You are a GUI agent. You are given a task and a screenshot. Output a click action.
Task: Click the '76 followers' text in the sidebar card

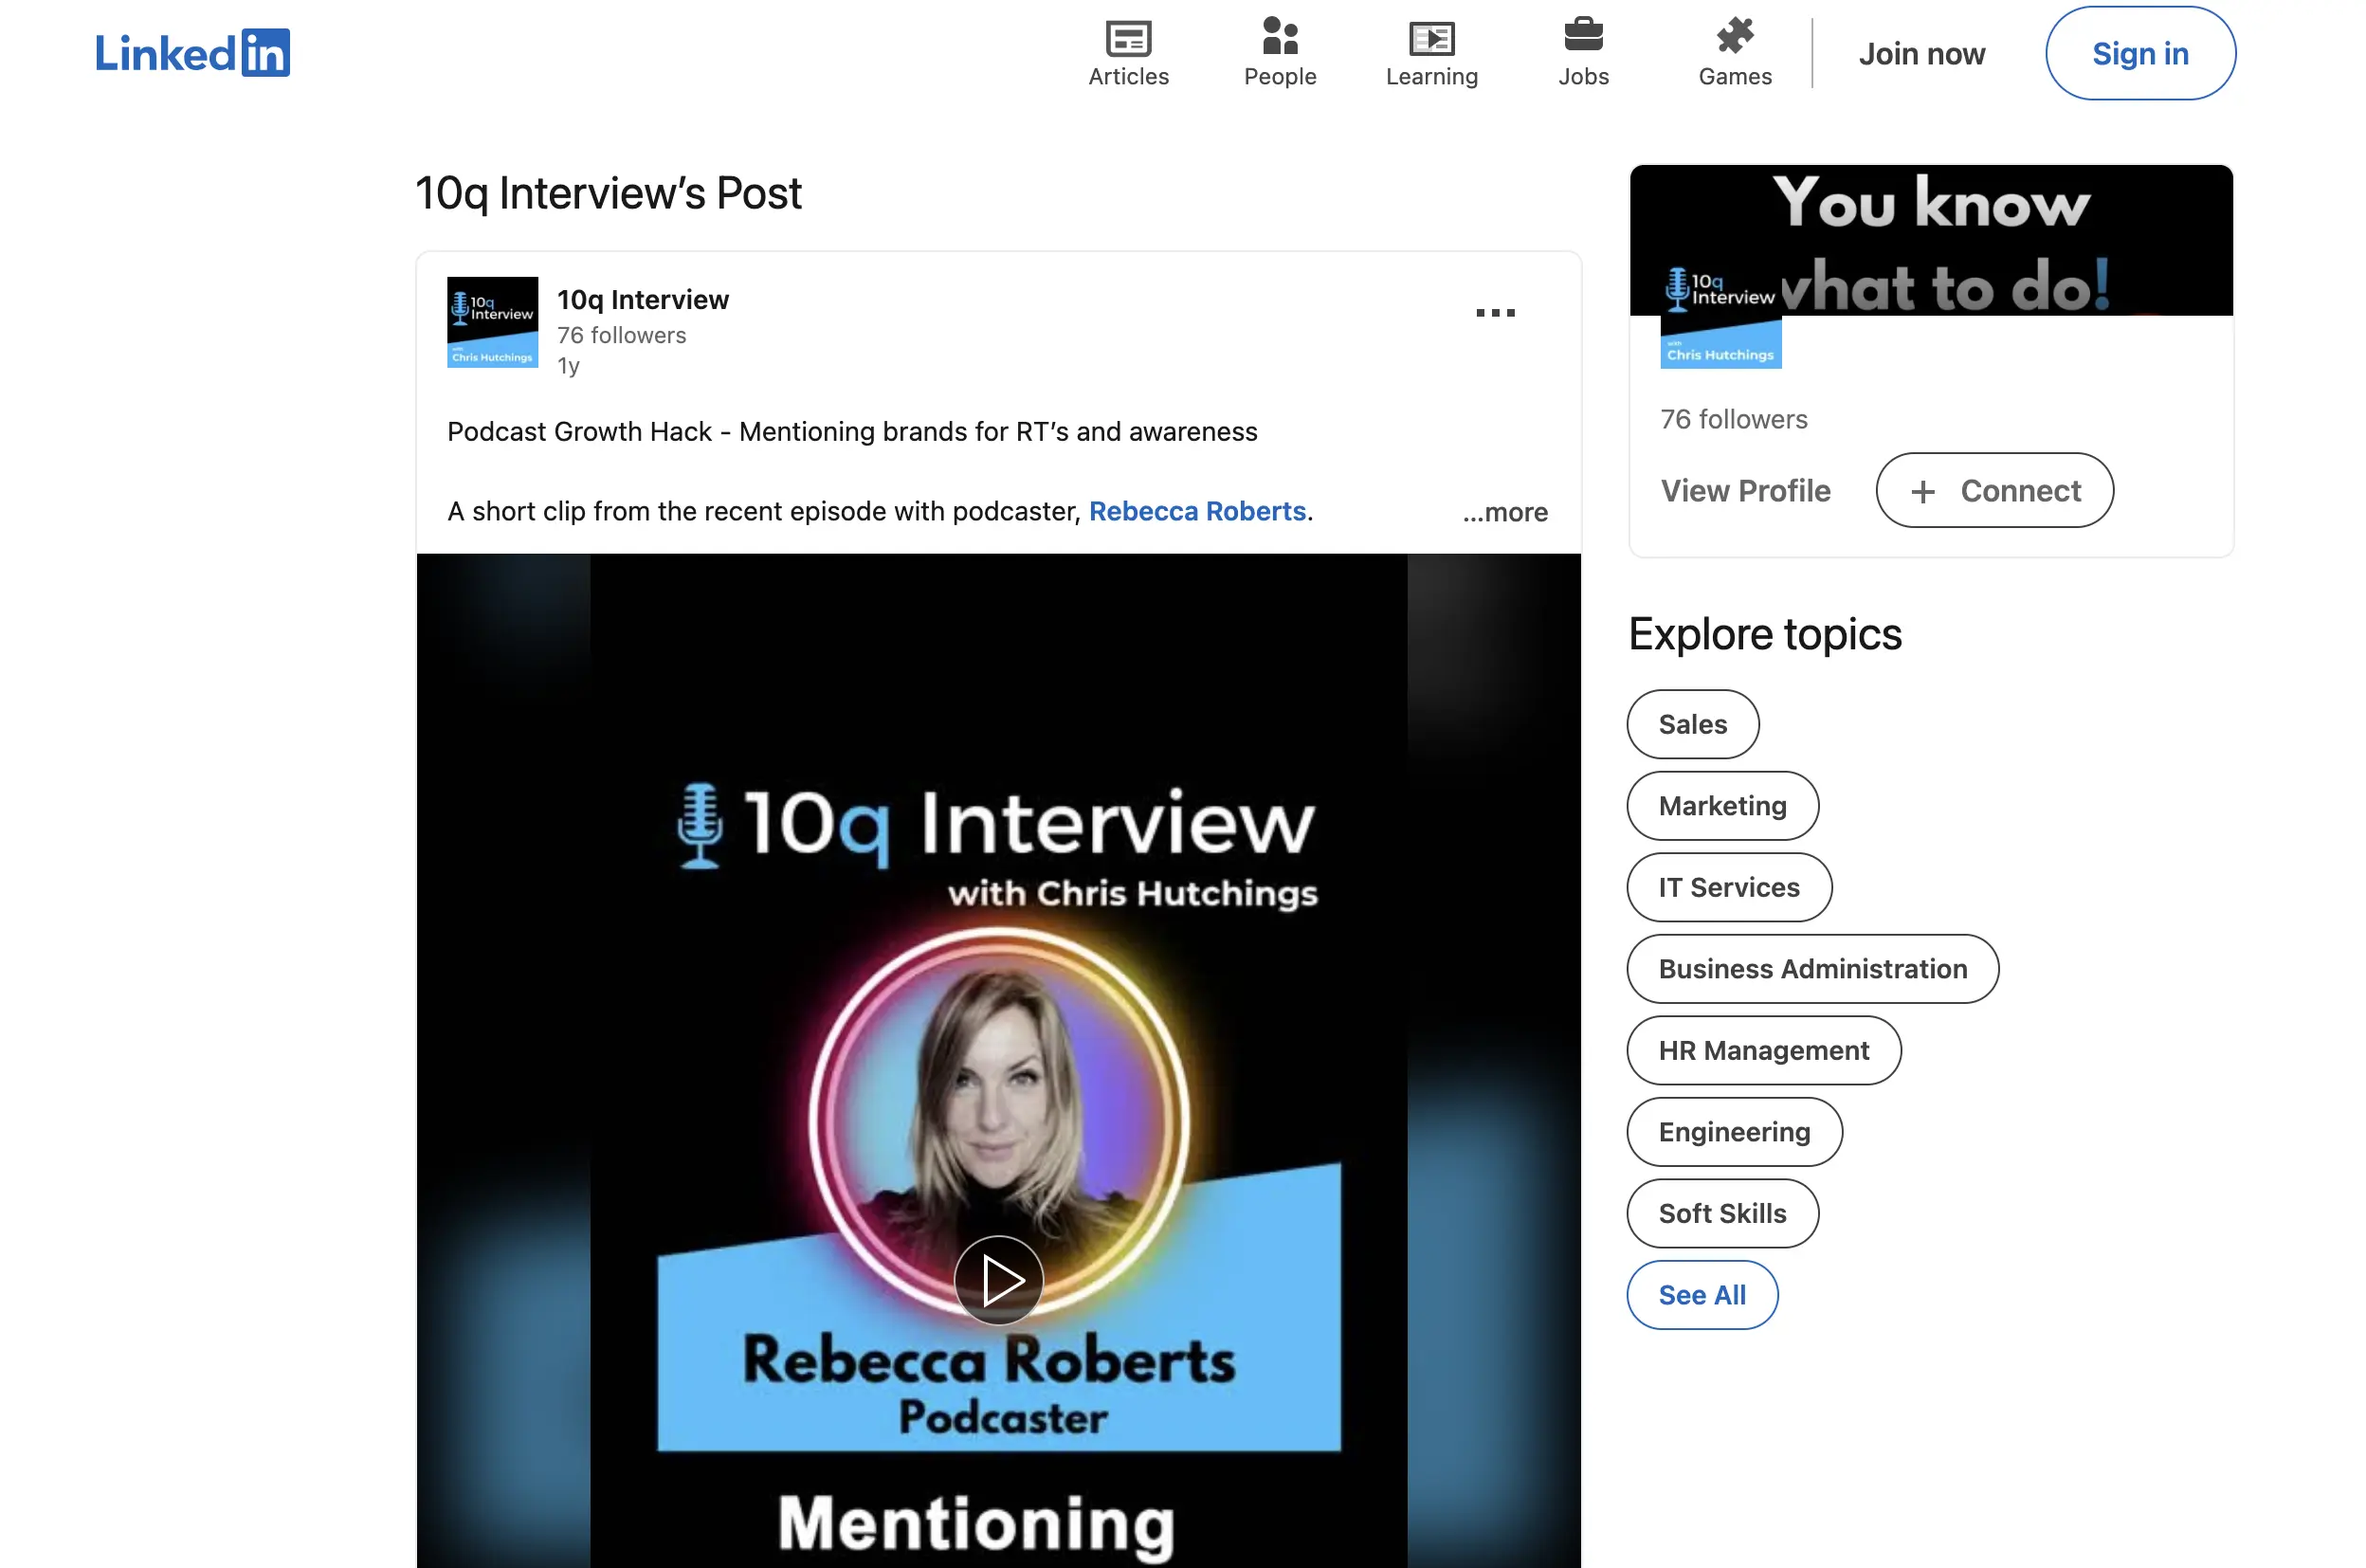click(x=1733, y=419)
